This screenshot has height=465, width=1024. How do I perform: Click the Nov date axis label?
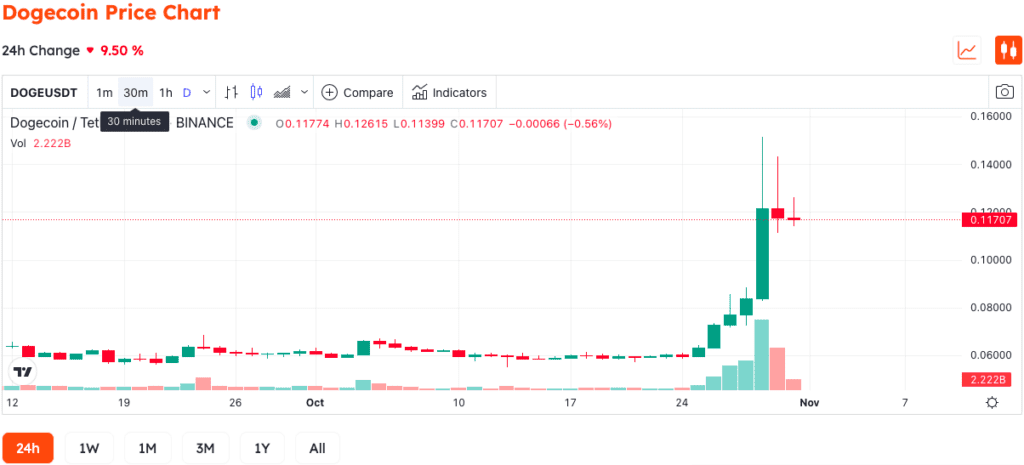click(809, 403)
